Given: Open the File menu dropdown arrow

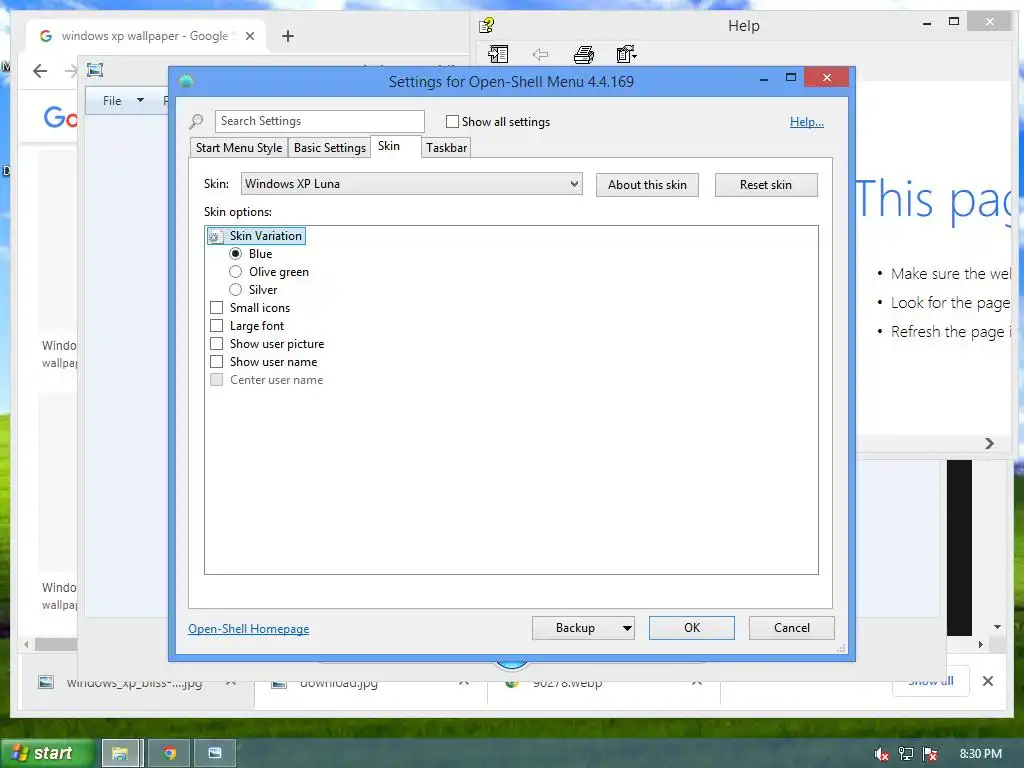Looking at the screenshot, I should (x=140, y=101).
